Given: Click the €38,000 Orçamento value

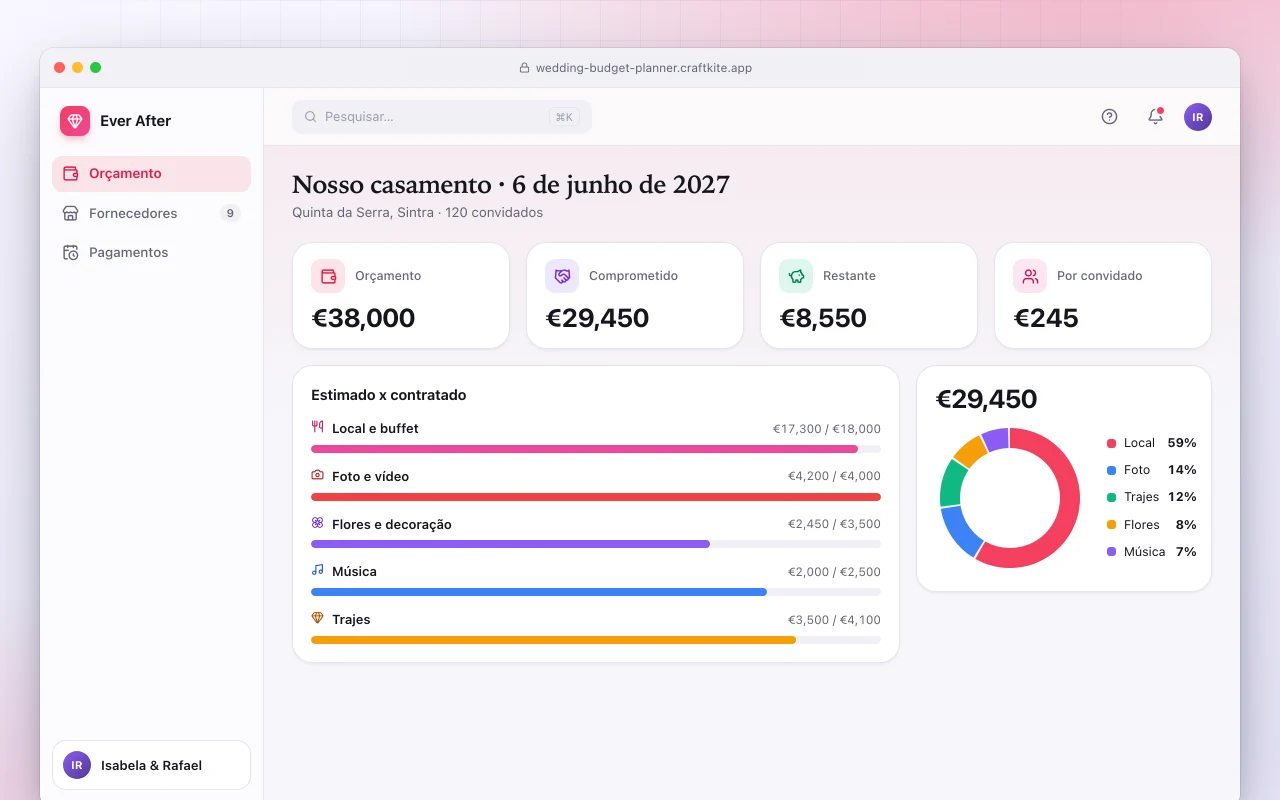Looking at the screenshot, I should pos(363,318).
